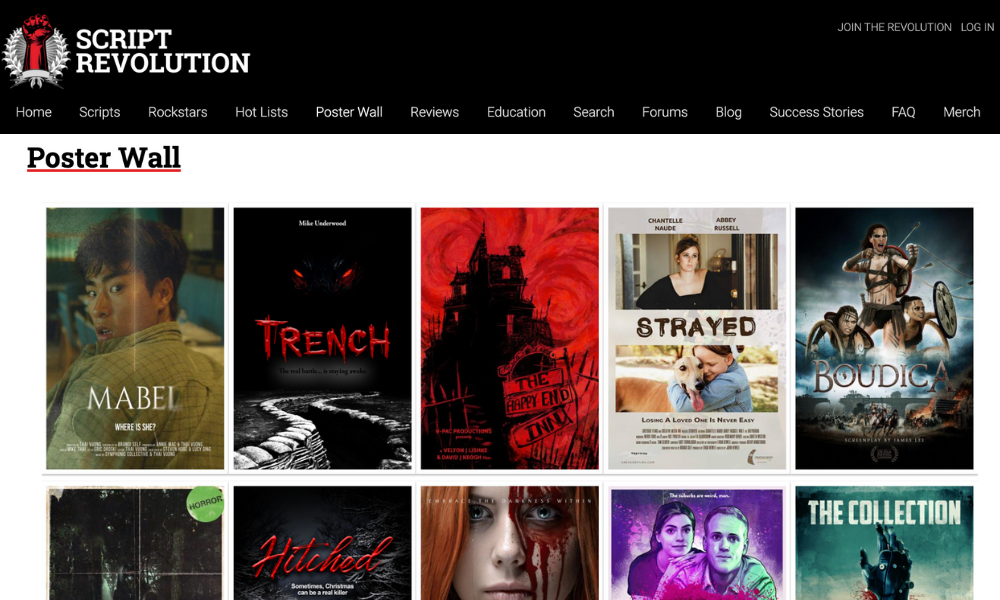Select the bloody red-haired woman poster
This screenshot has width=1000, height=600.
pyautogui.click(x=510, y=543)
